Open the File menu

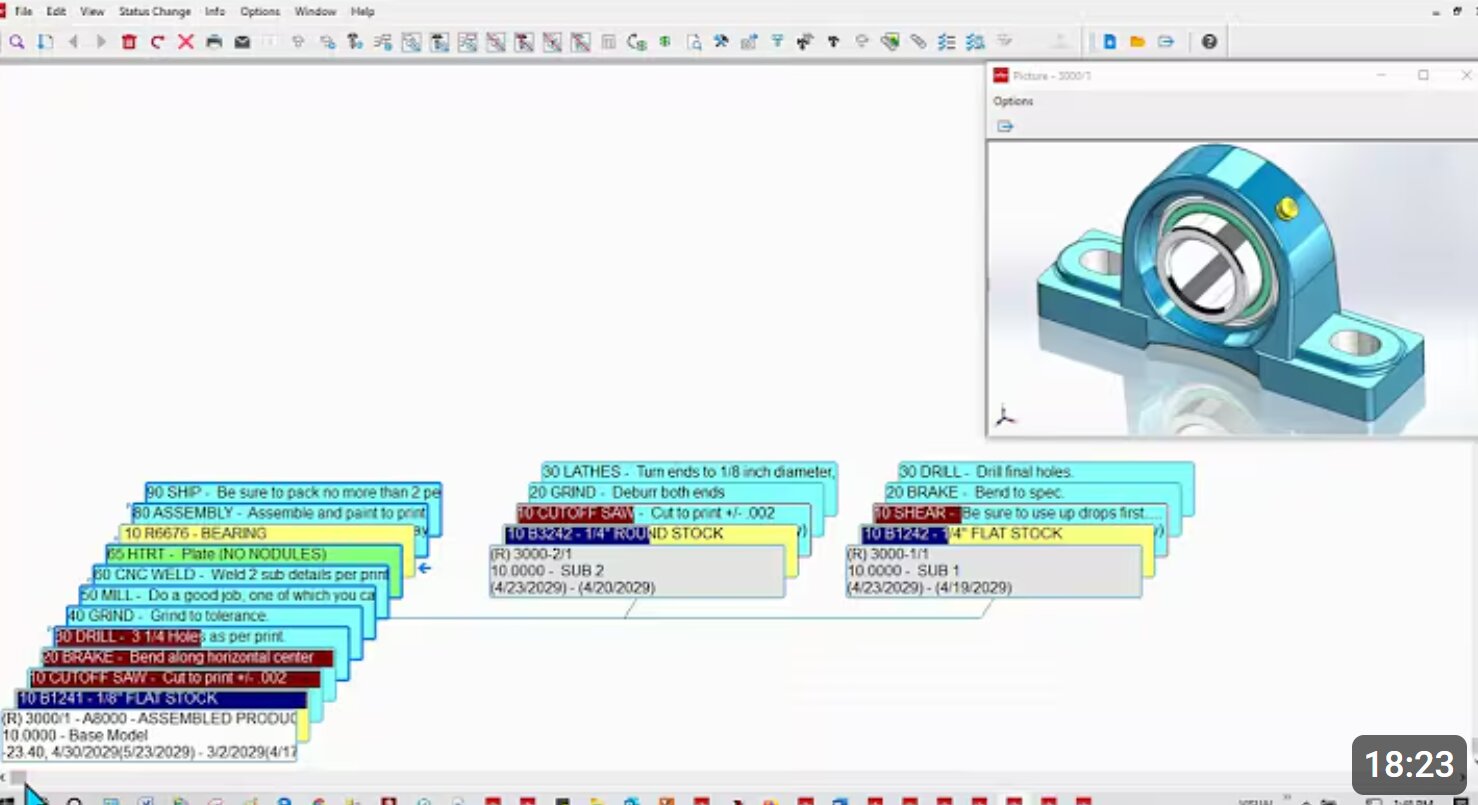click(x=24, y=12)
